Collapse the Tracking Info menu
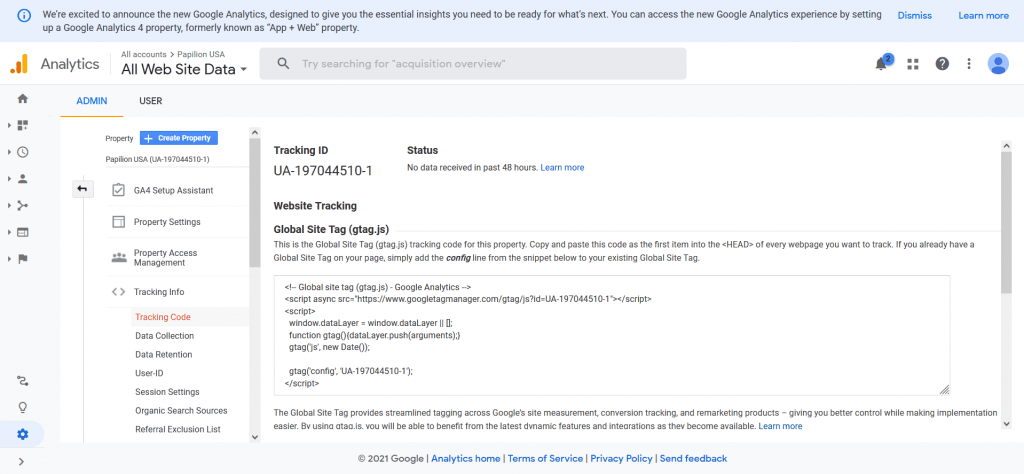Image resolution: width=1024 pixels, height=474 pixels. [x=159, y=292]
